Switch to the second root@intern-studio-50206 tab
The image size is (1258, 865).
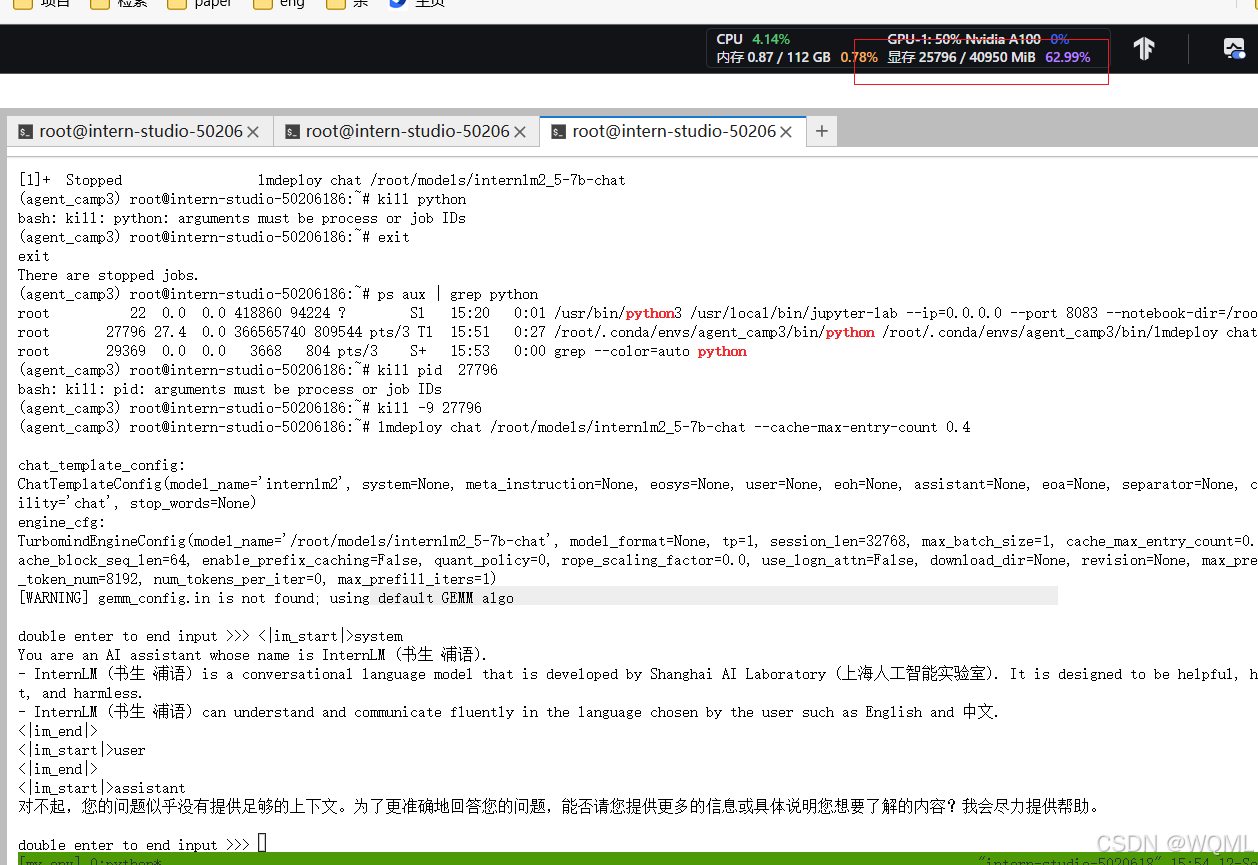pyautogui.click(x=401, y=131)
